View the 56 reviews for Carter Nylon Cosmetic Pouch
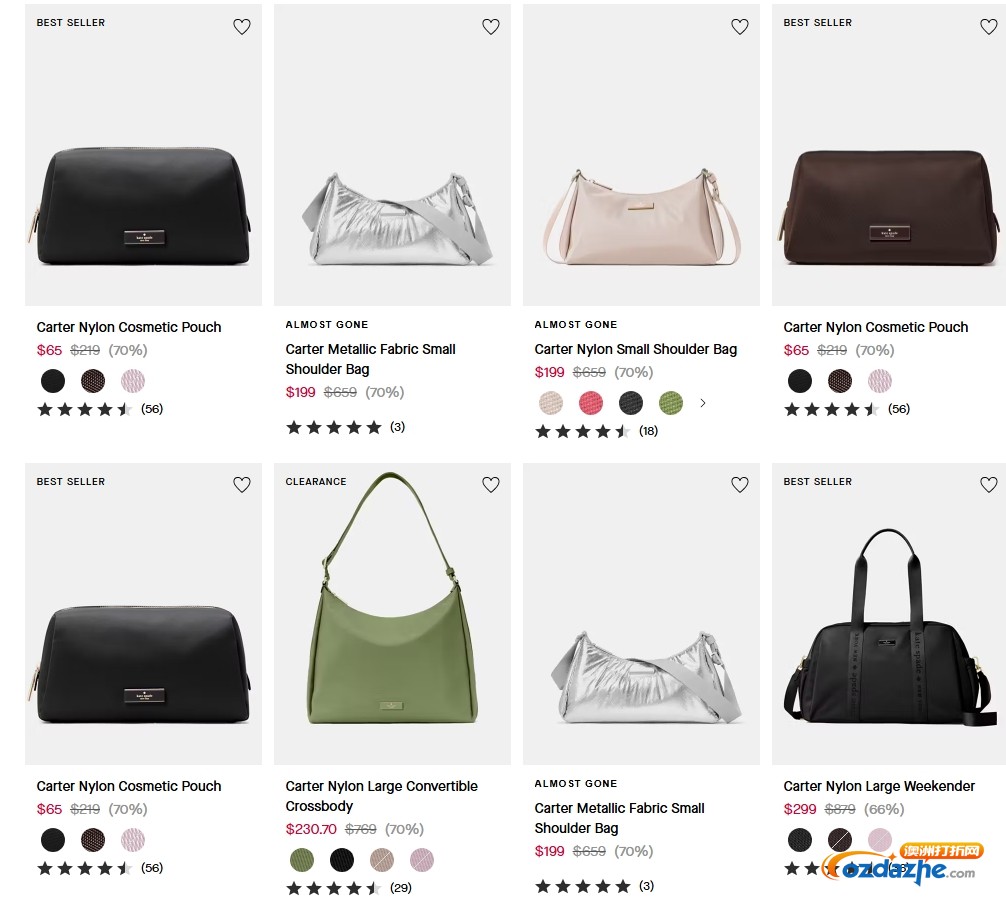Image resolution: width=1006 pixels, height=898 pixels. coord(151,409)
